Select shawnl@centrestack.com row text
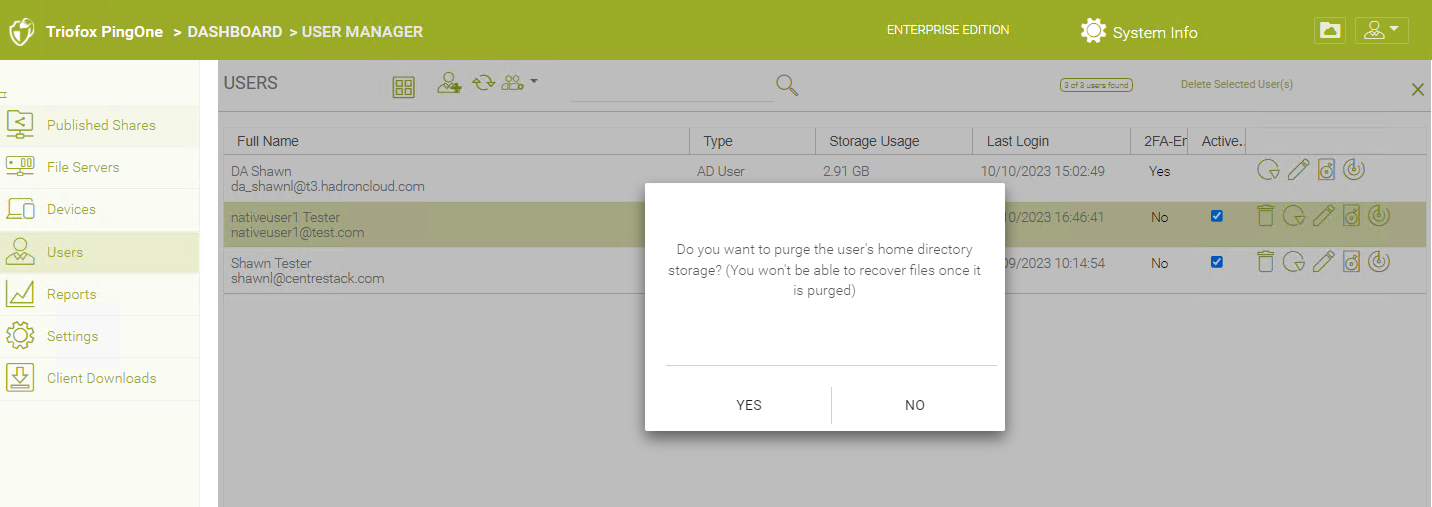The height and width of the screenshot is (507, 1432). [x=308, y=278]
